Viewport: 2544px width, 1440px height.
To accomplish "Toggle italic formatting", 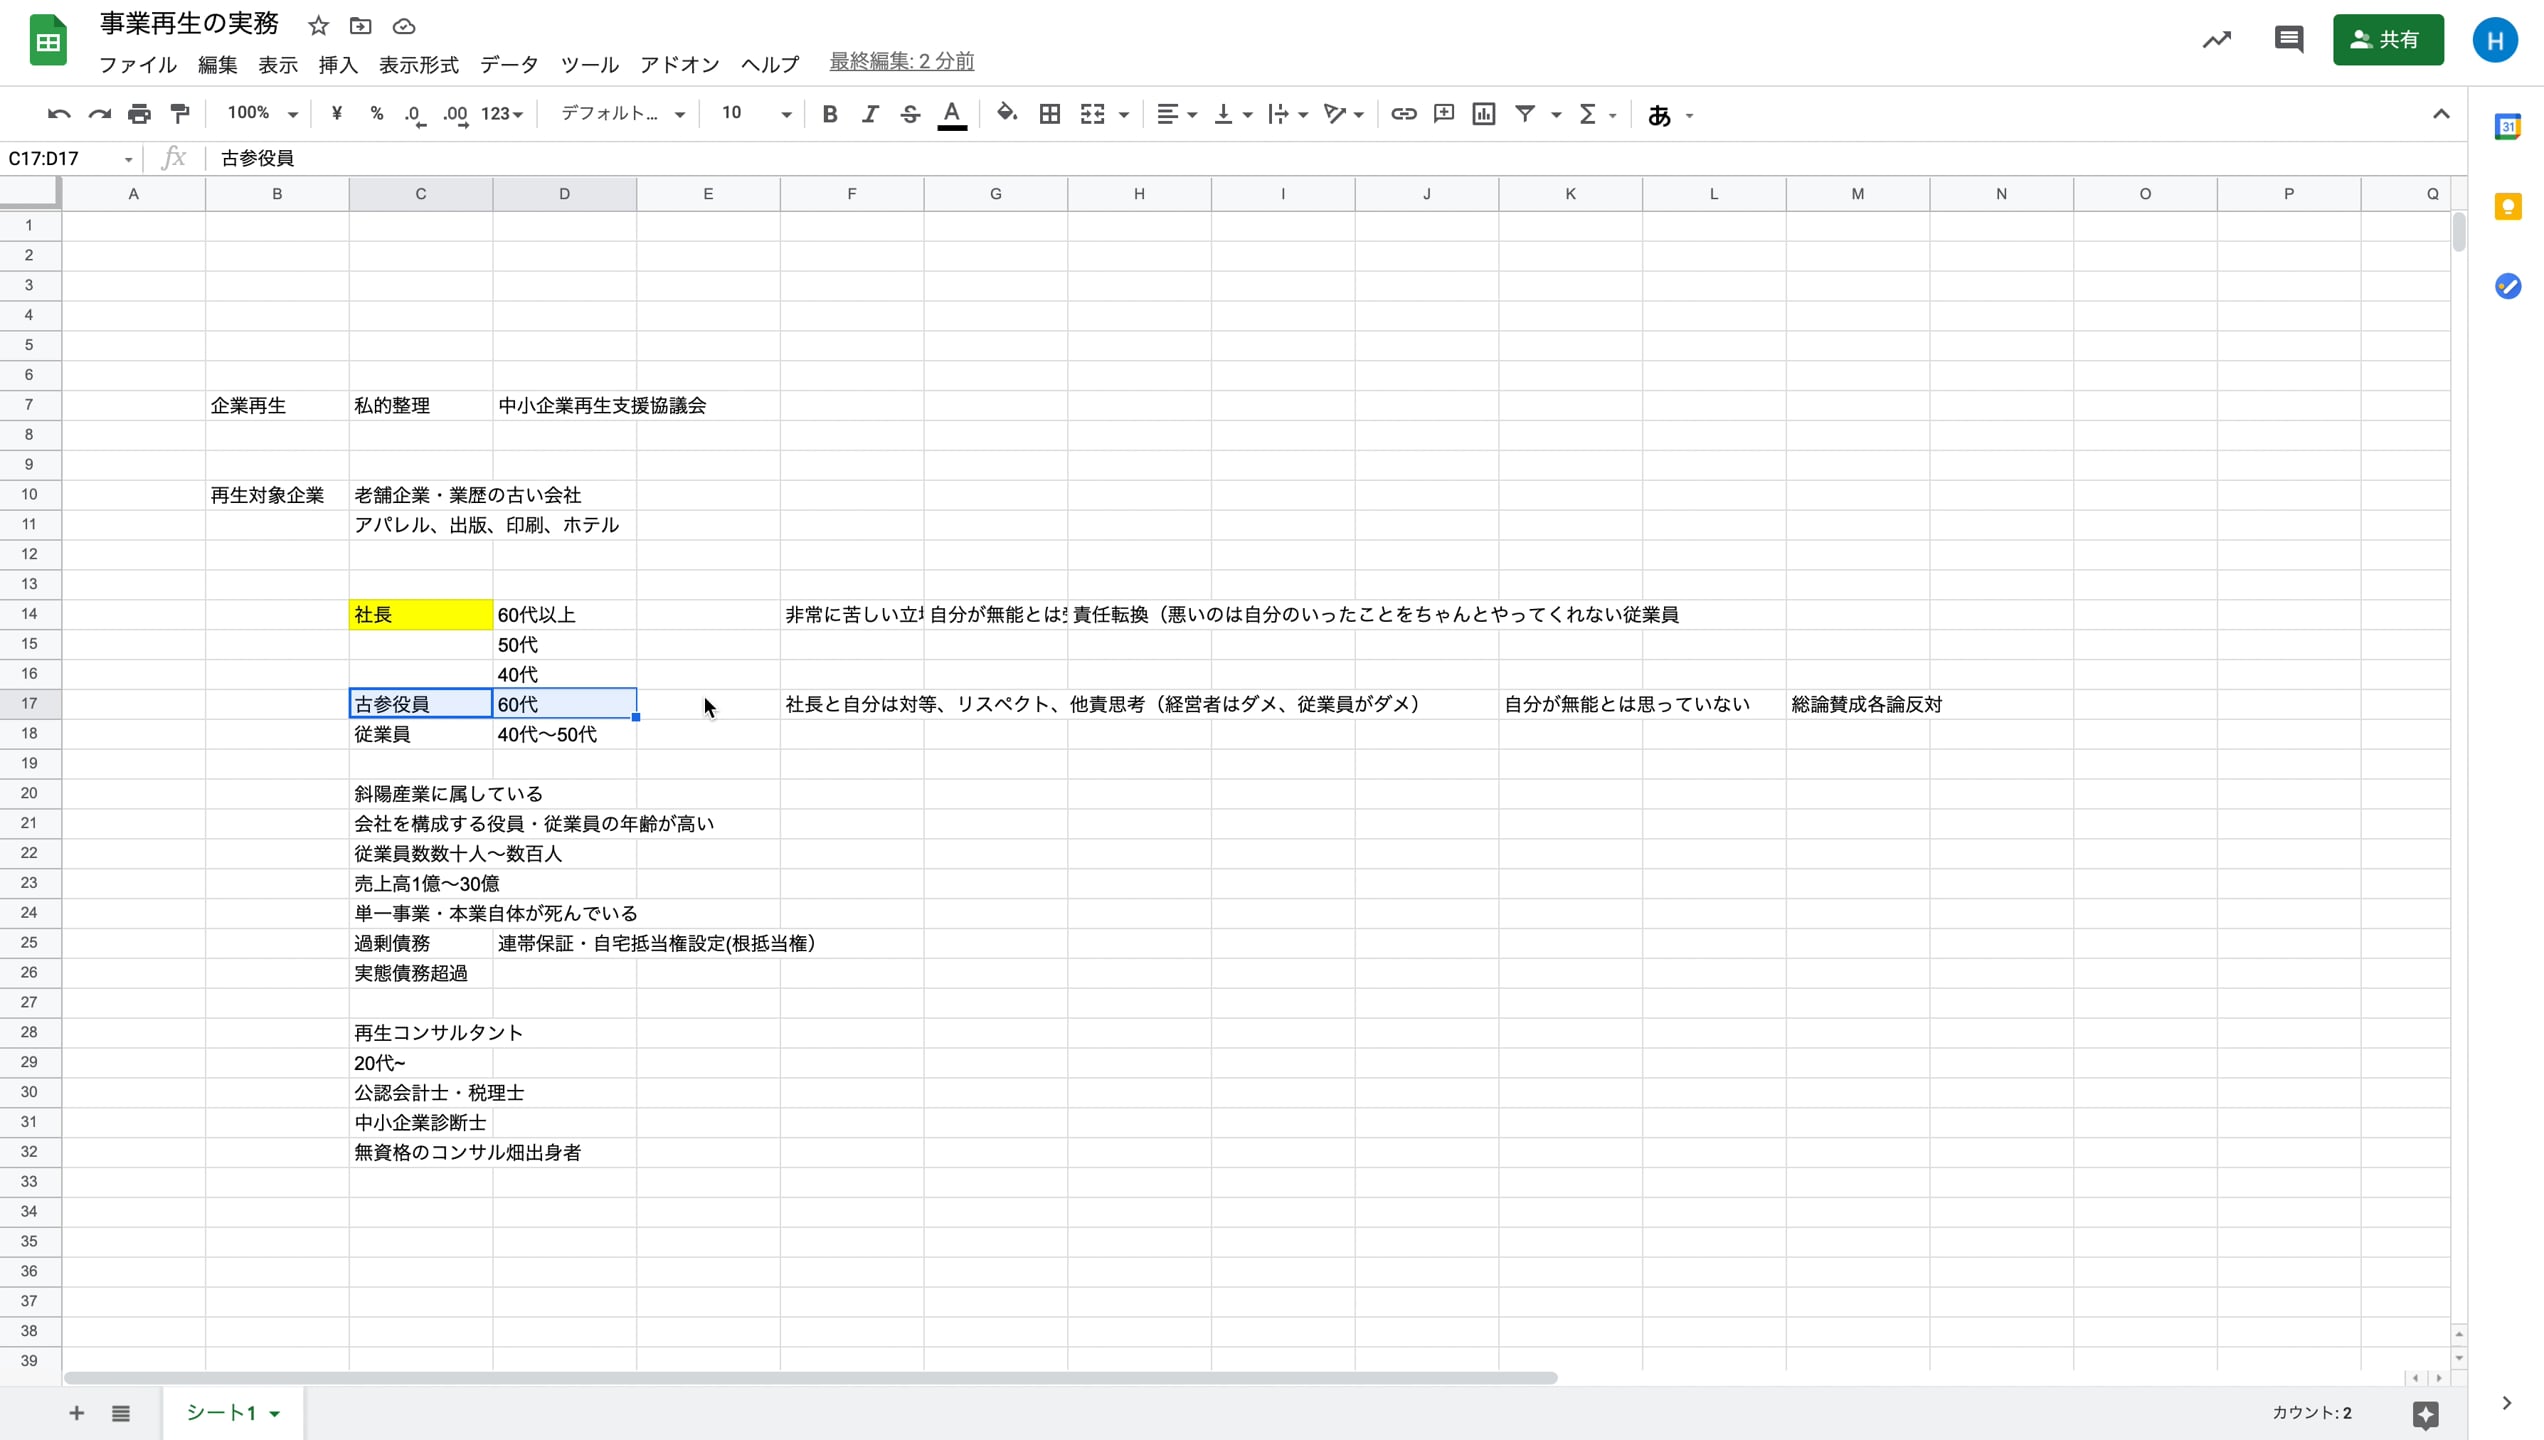I will pos(869,113).
